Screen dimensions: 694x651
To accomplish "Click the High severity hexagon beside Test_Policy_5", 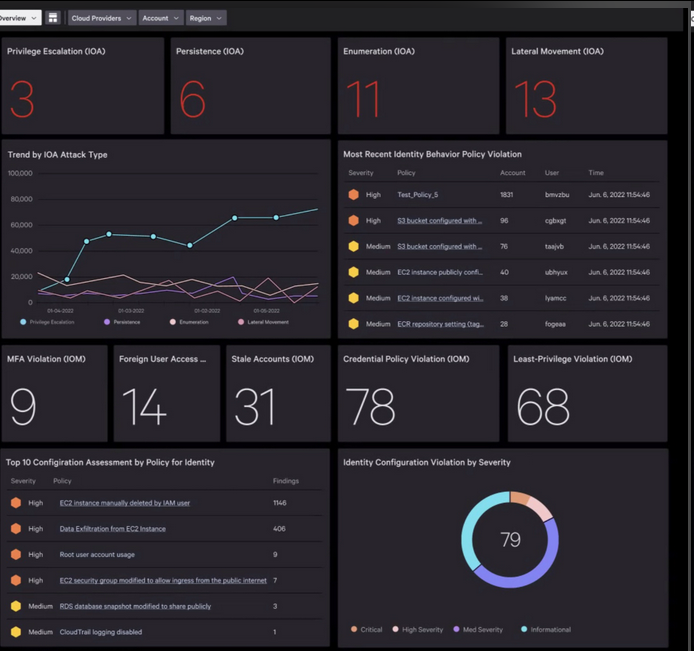I will [353, 194].
